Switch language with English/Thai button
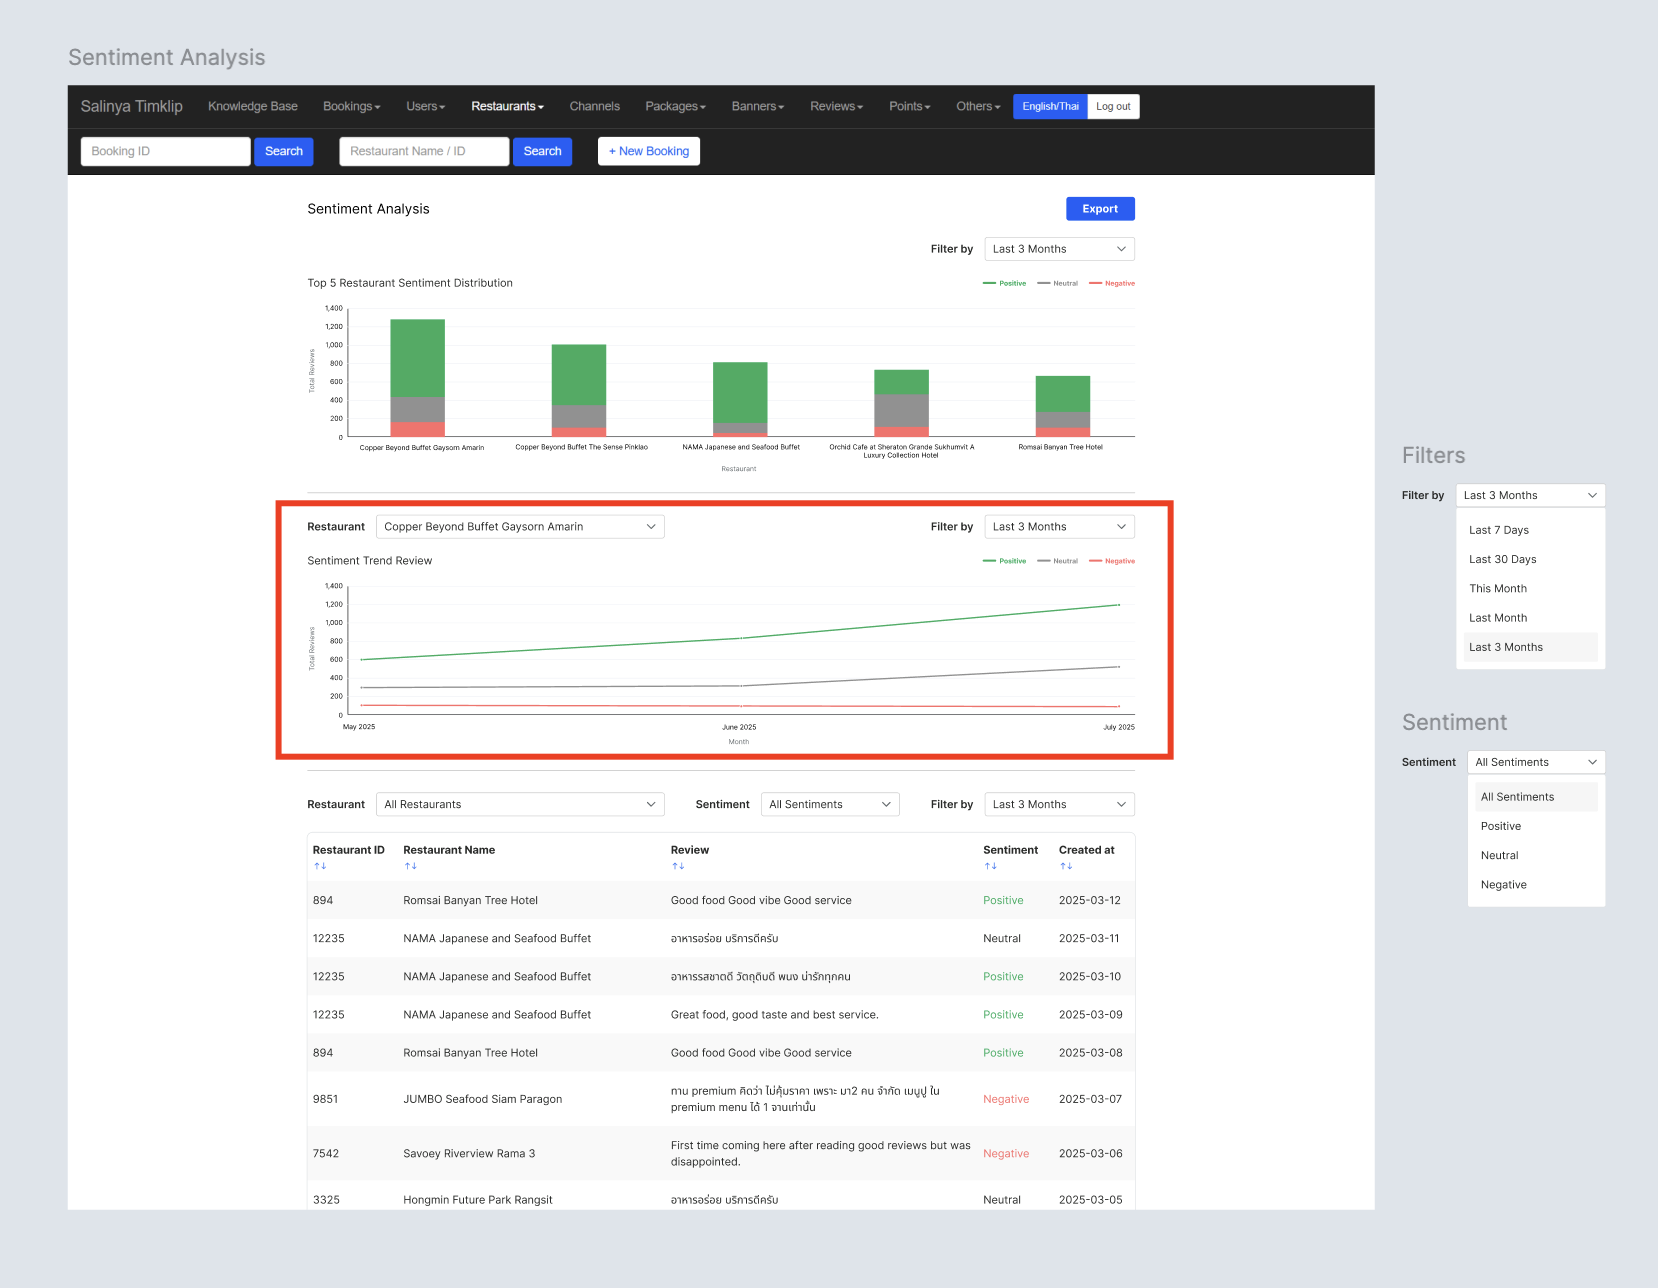Image resolution: width=1658 pixels, height=1288 pixels. coord(1049,107)
